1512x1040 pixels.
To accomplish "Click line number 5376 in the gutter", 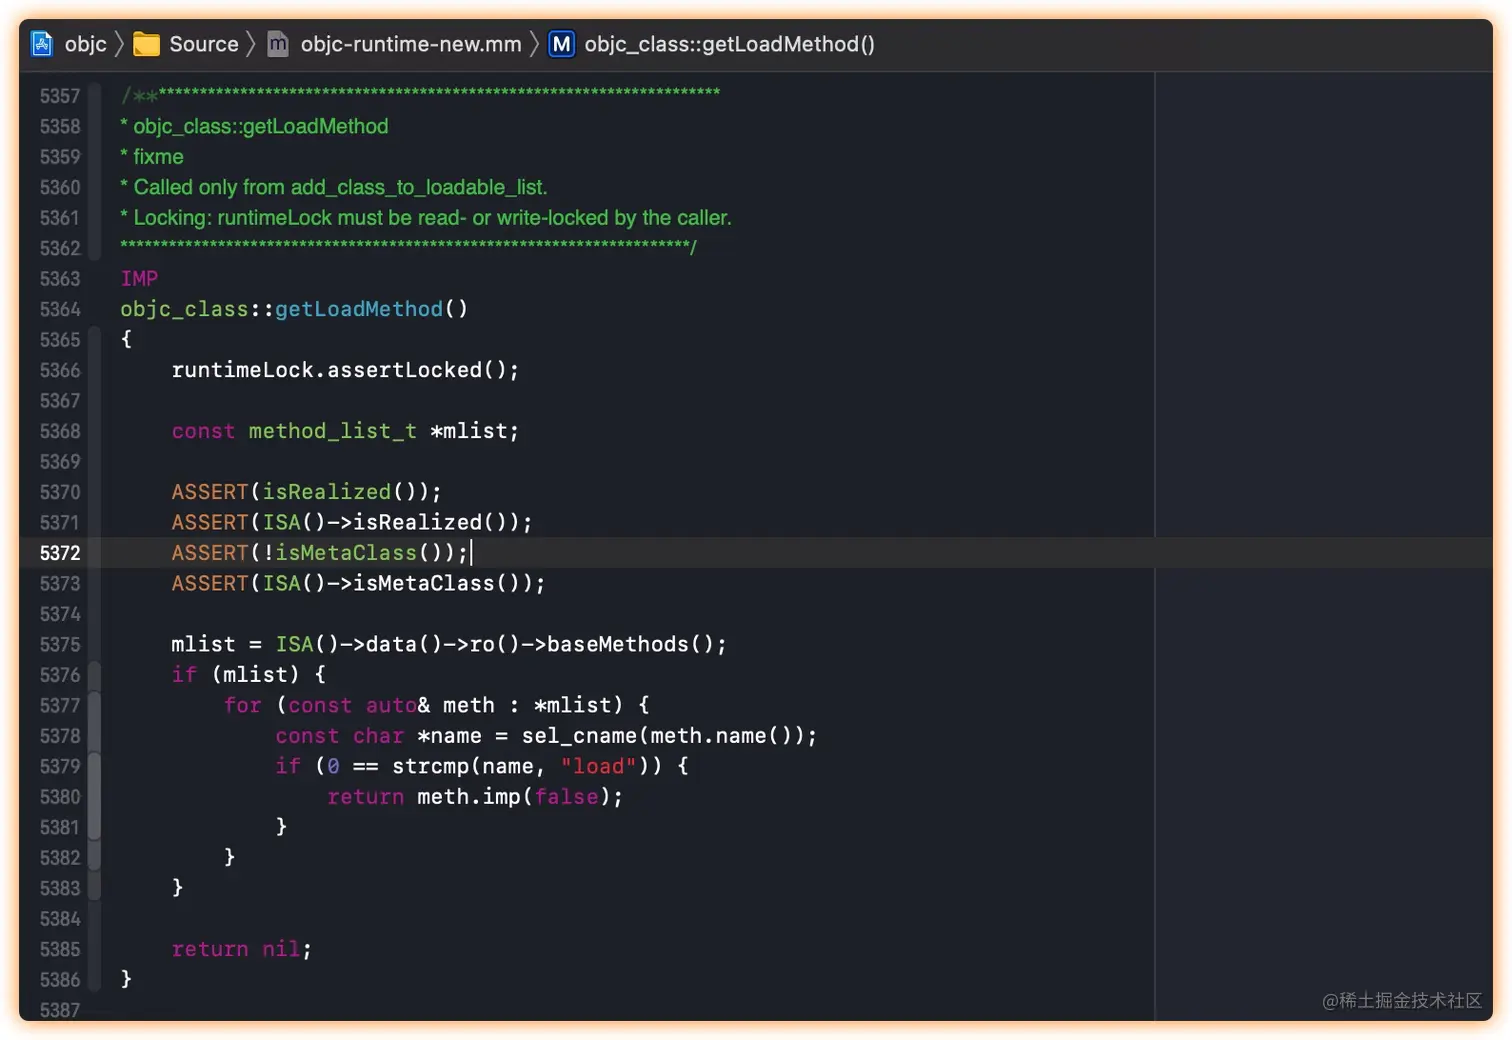I will pos(60,675).
